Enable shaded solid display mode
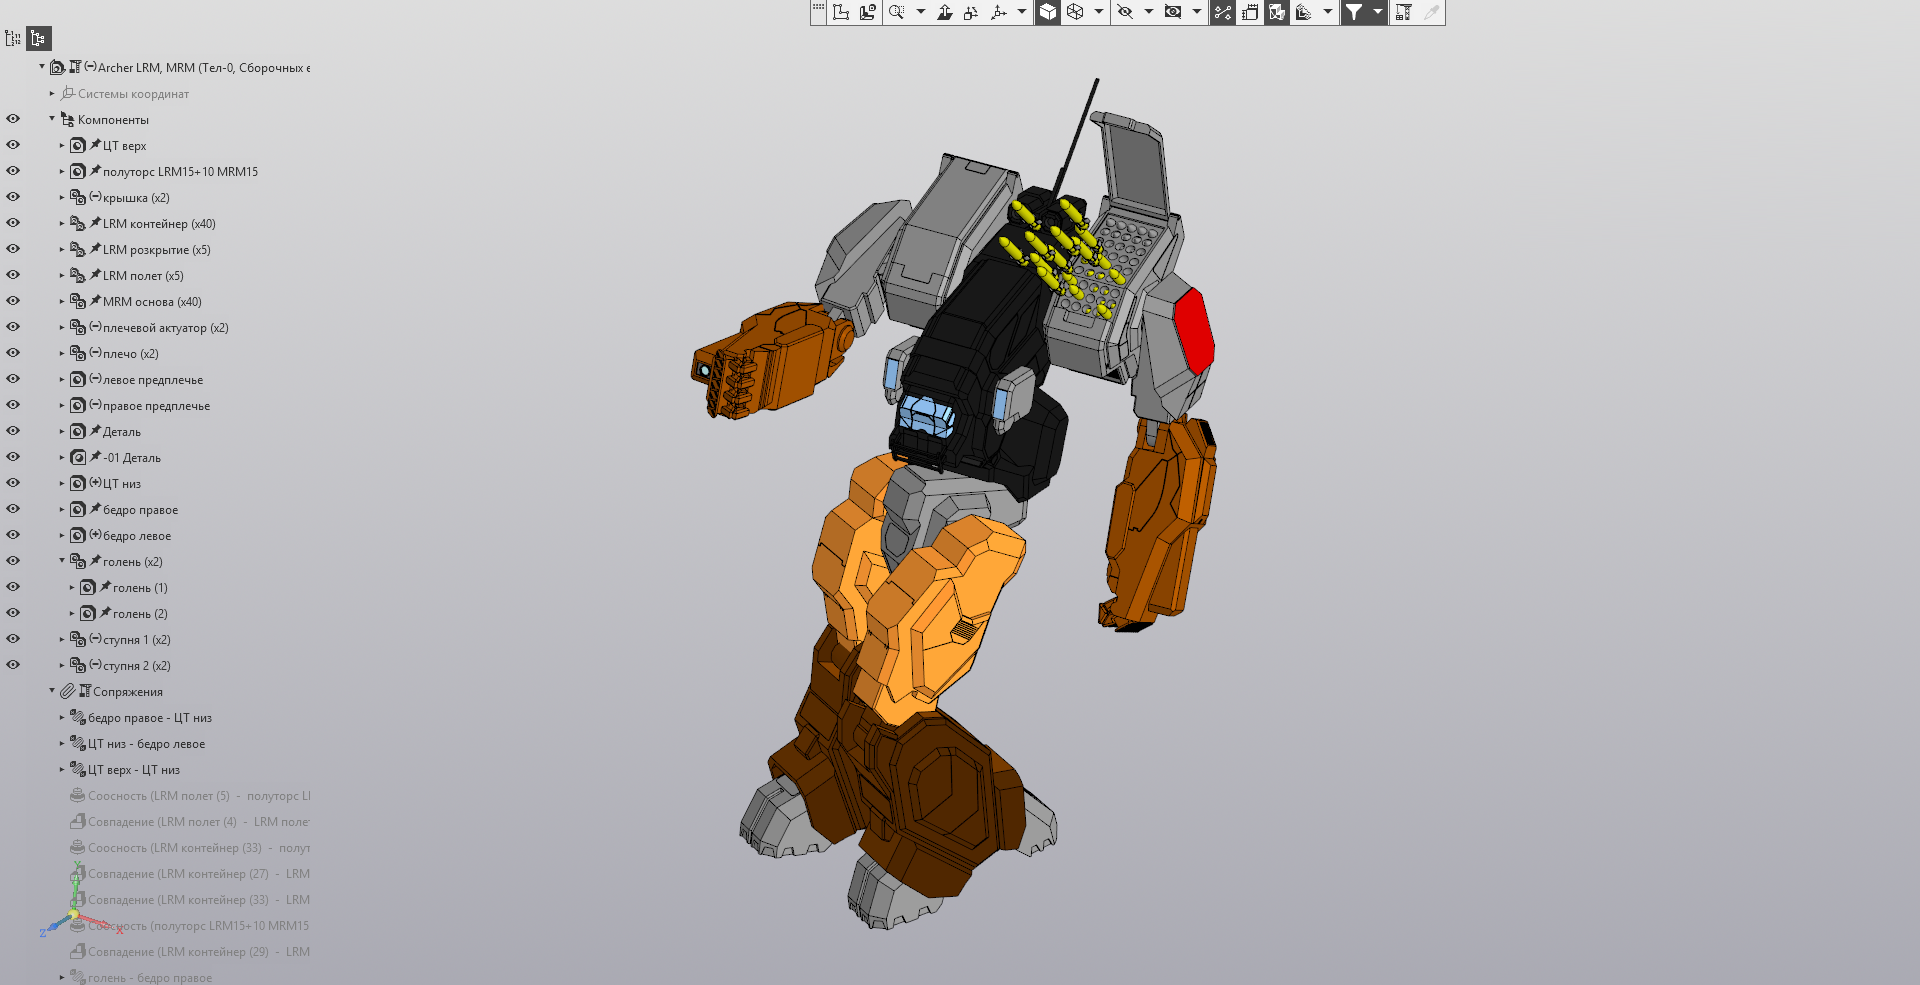Viewport: 1920px width, 985px height. pyautogui.click(x=1047, y=12)
